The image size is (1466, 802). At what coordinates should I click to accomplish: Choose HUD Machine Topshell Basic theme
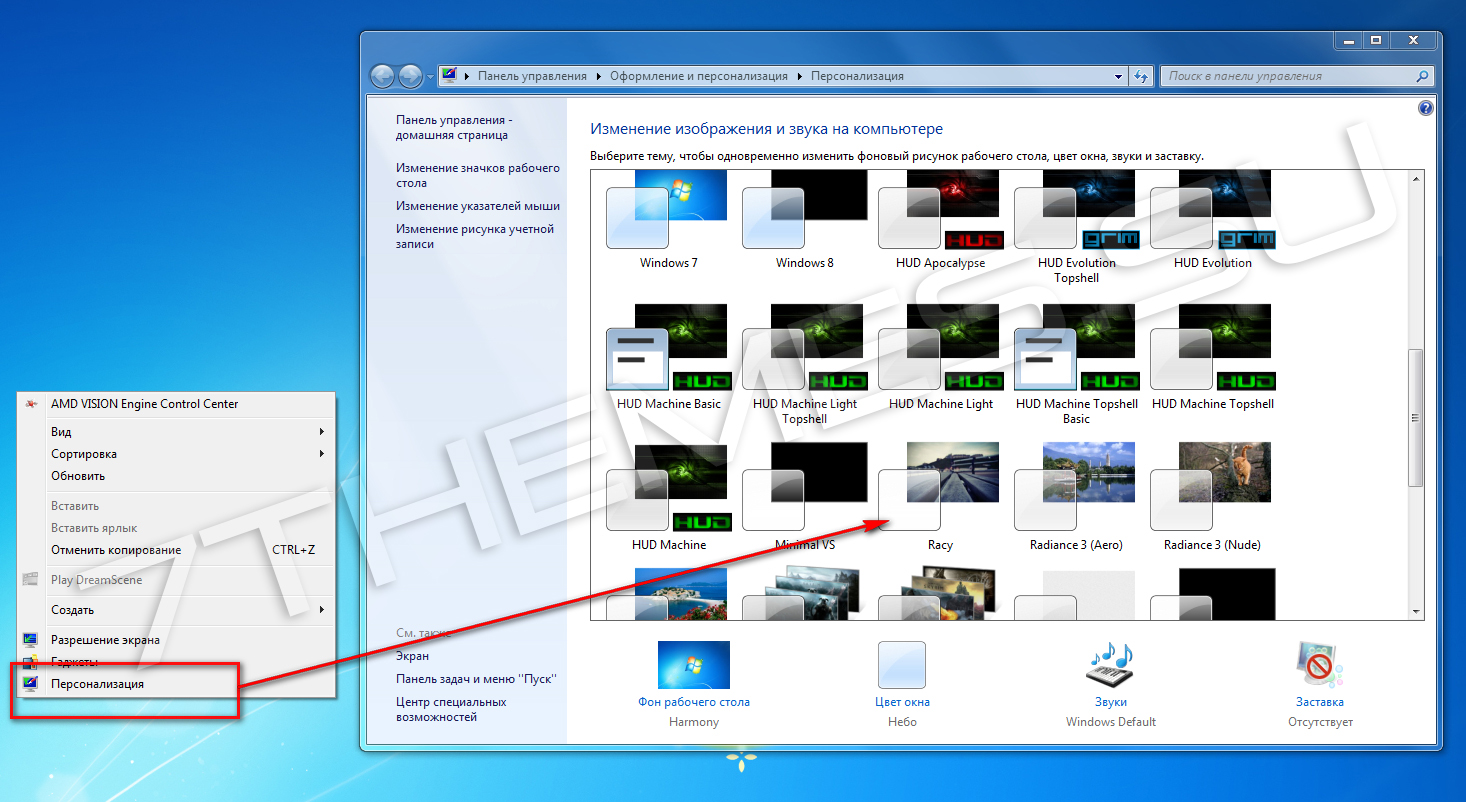[x=1075, y=348]
